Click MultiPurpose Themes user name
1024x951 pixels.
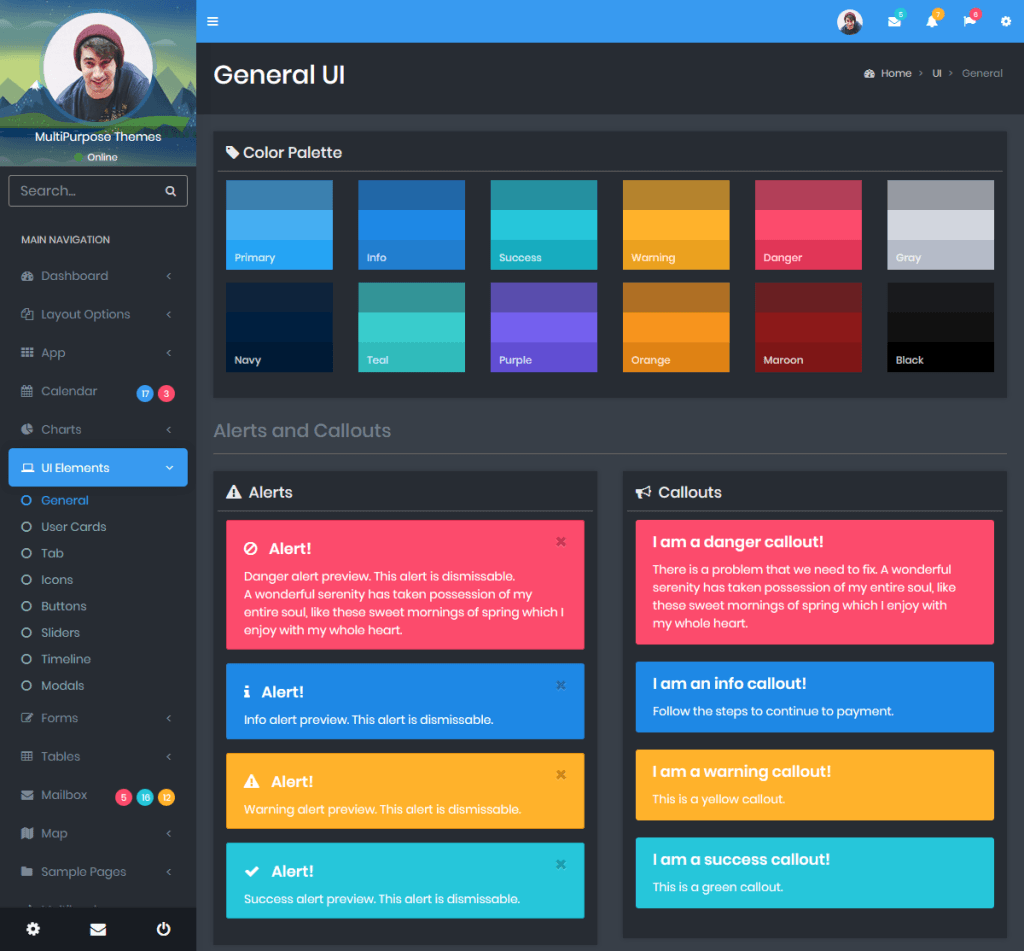98,137
